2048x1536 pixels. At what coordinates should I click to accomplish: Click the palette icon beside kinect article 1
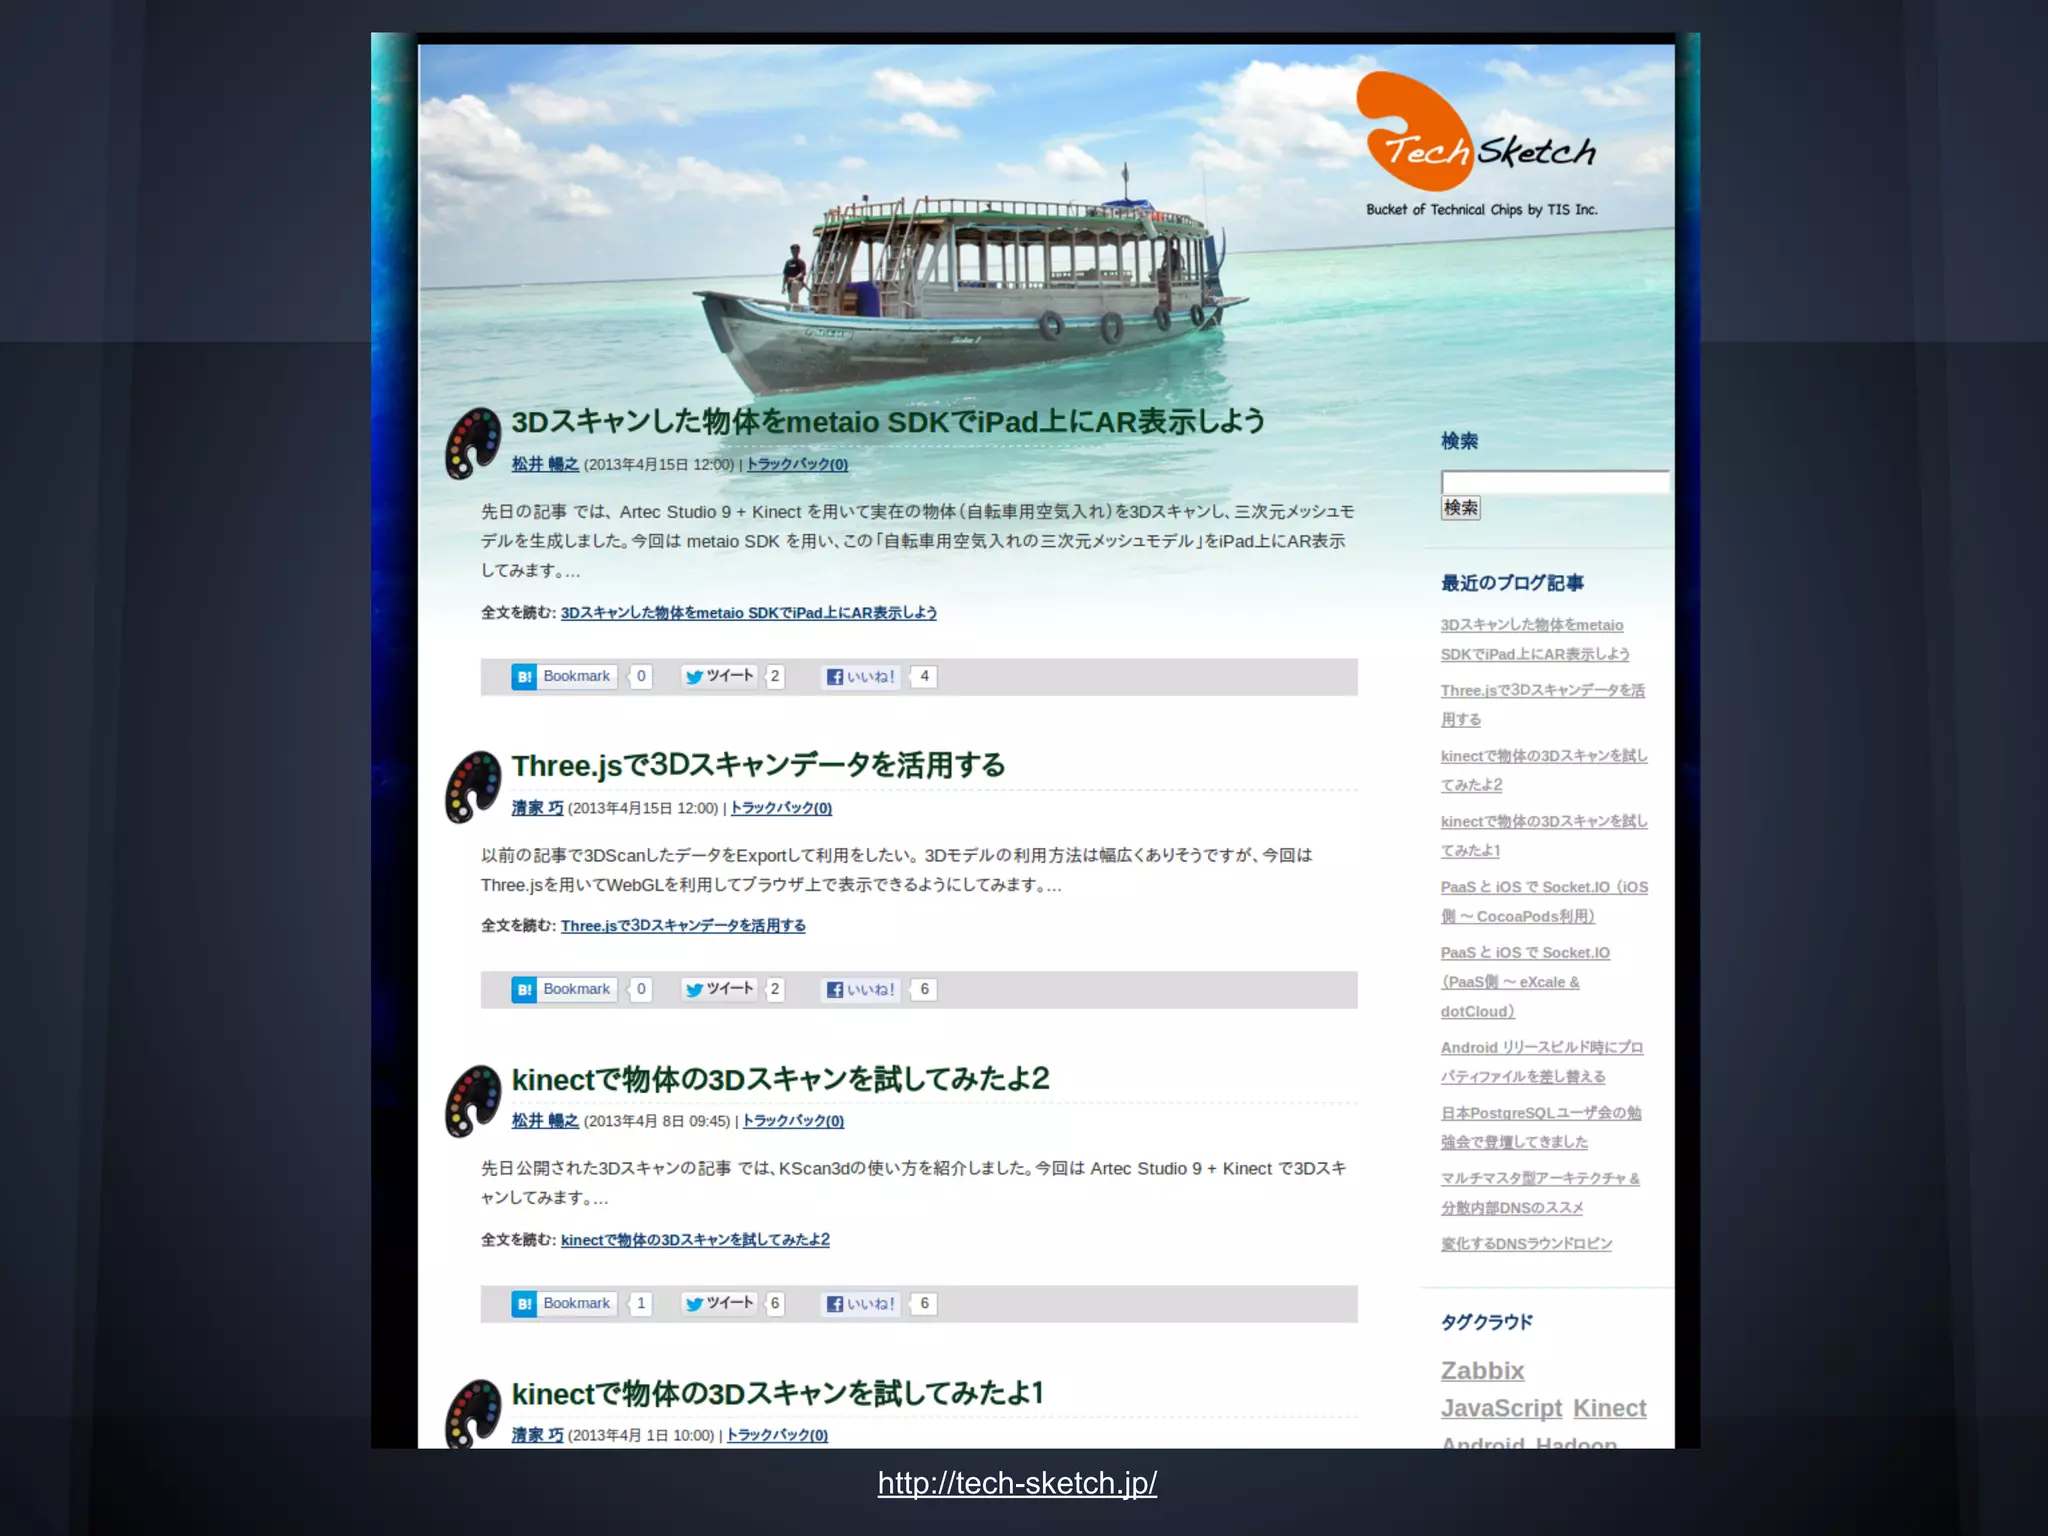(473, 1414)
